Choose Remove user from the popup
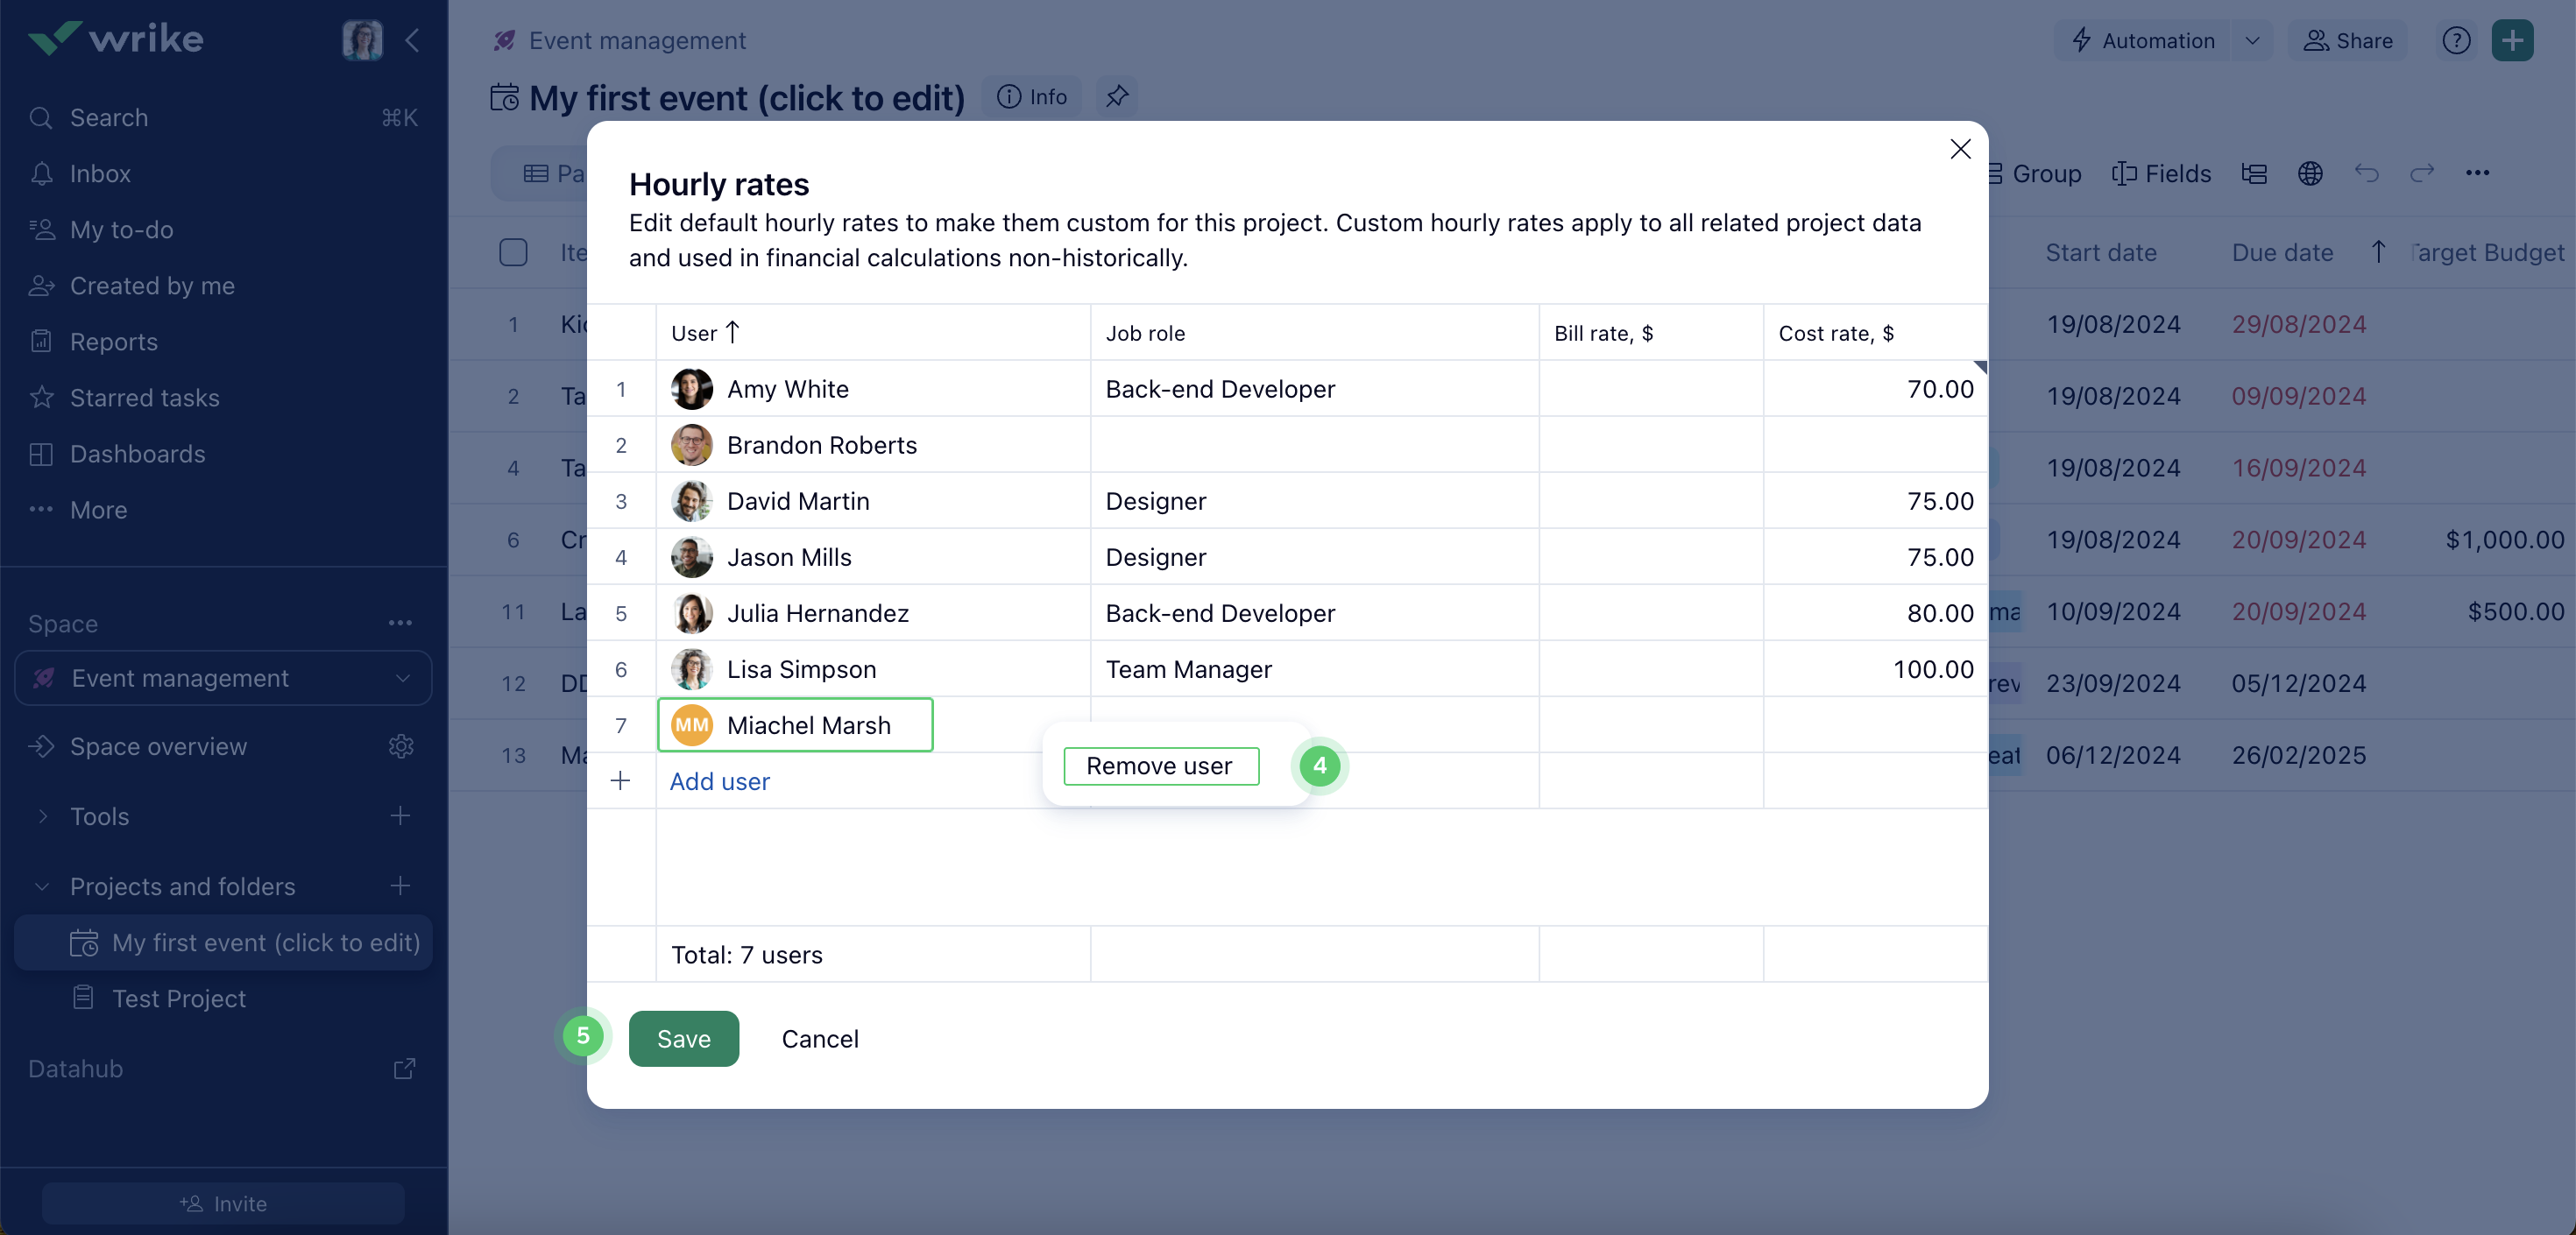Viewport: 2576px width, 1235px height. [1160, 766]
